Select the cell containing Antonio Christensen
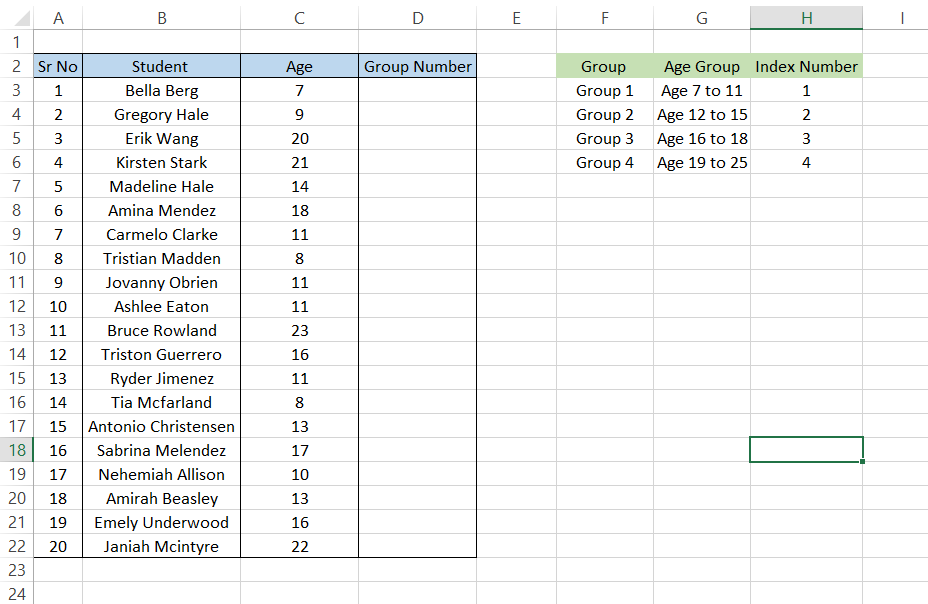Image resolution: width=928 pixels, height=604 pixels. tap(161, 426)
